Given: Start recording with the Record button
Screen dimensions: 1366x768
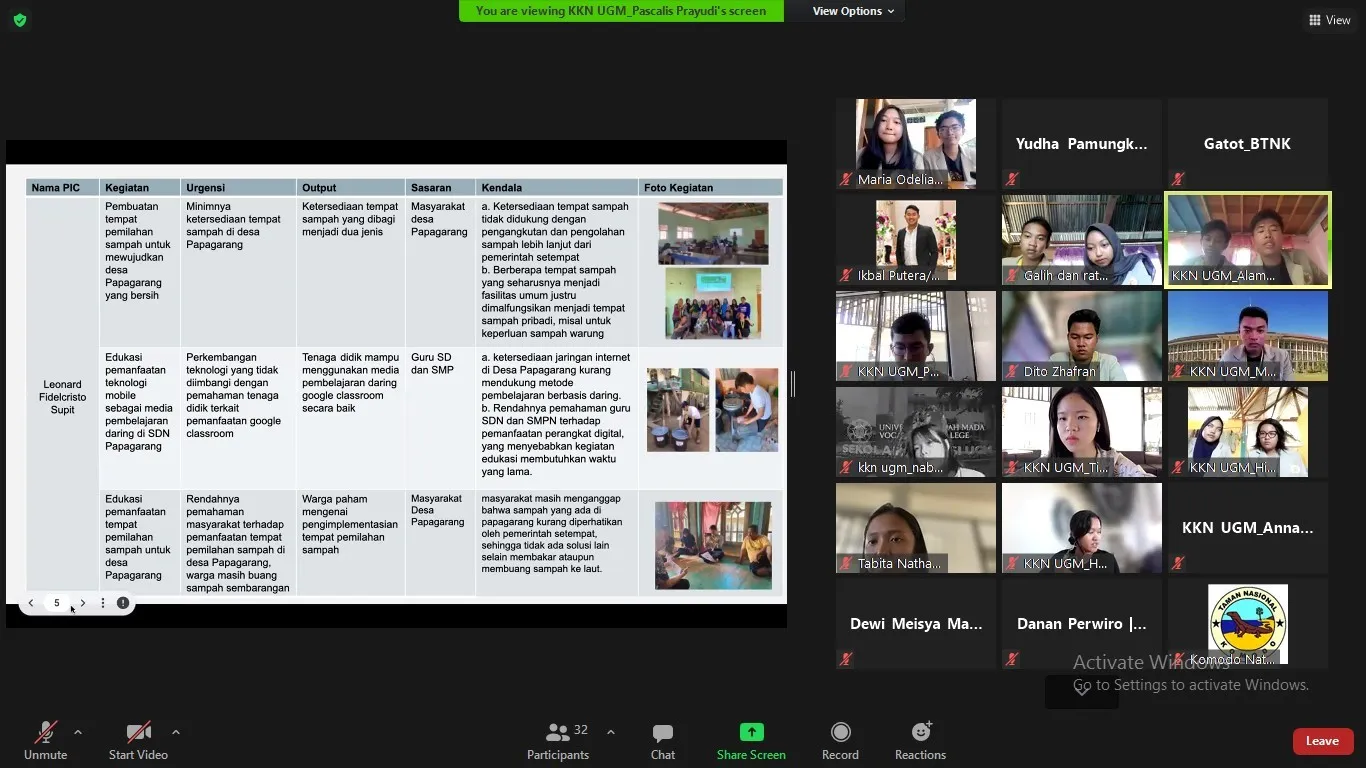Looking at the screenshot, I should tap(840, 740).
